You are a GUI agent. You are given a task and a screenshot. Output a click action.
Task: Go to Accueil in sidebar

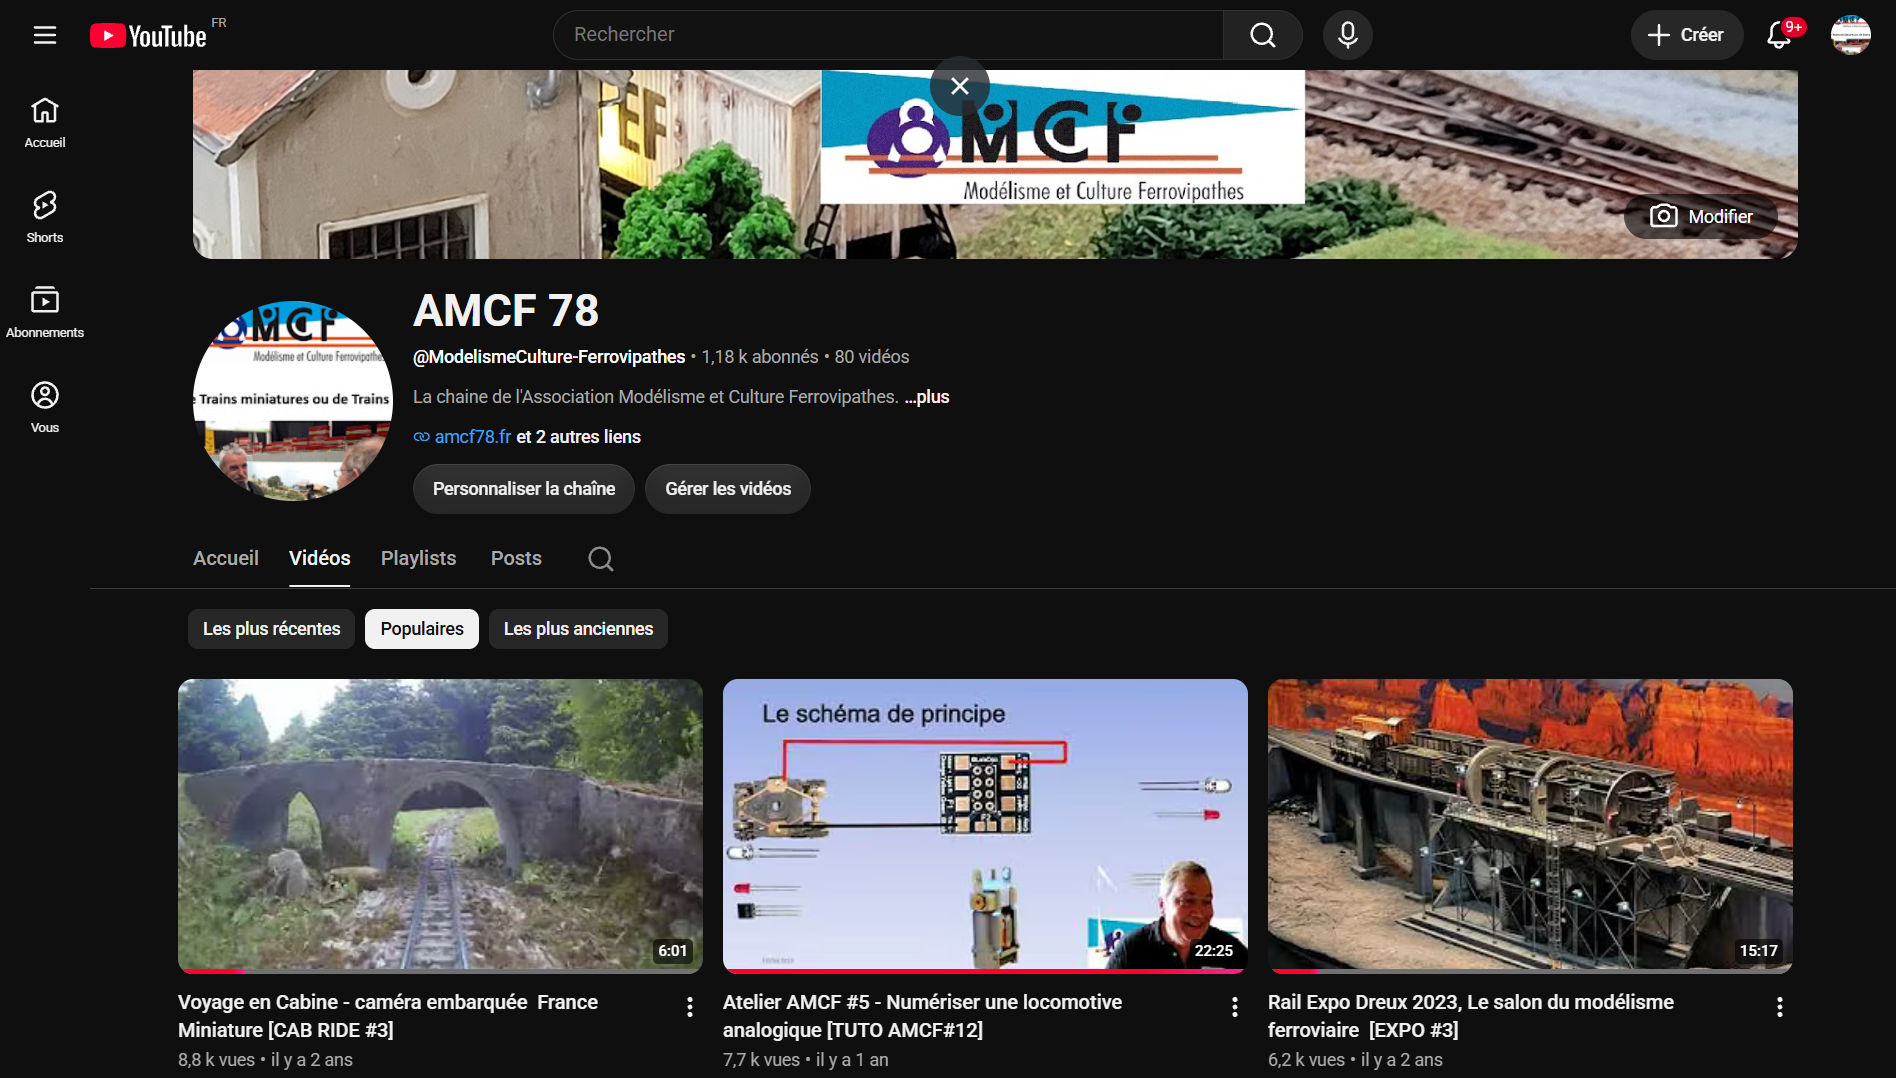click(x=45, y=123)
